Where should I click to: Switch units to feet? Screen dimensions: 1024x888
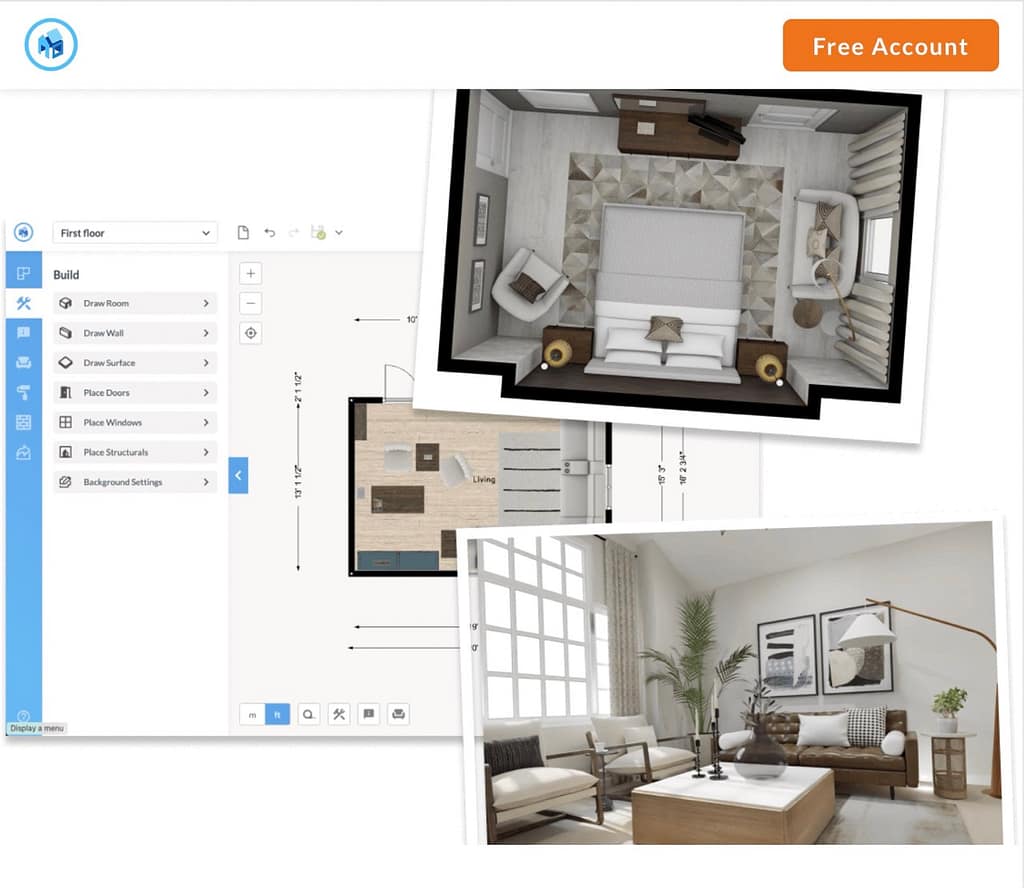277,714
